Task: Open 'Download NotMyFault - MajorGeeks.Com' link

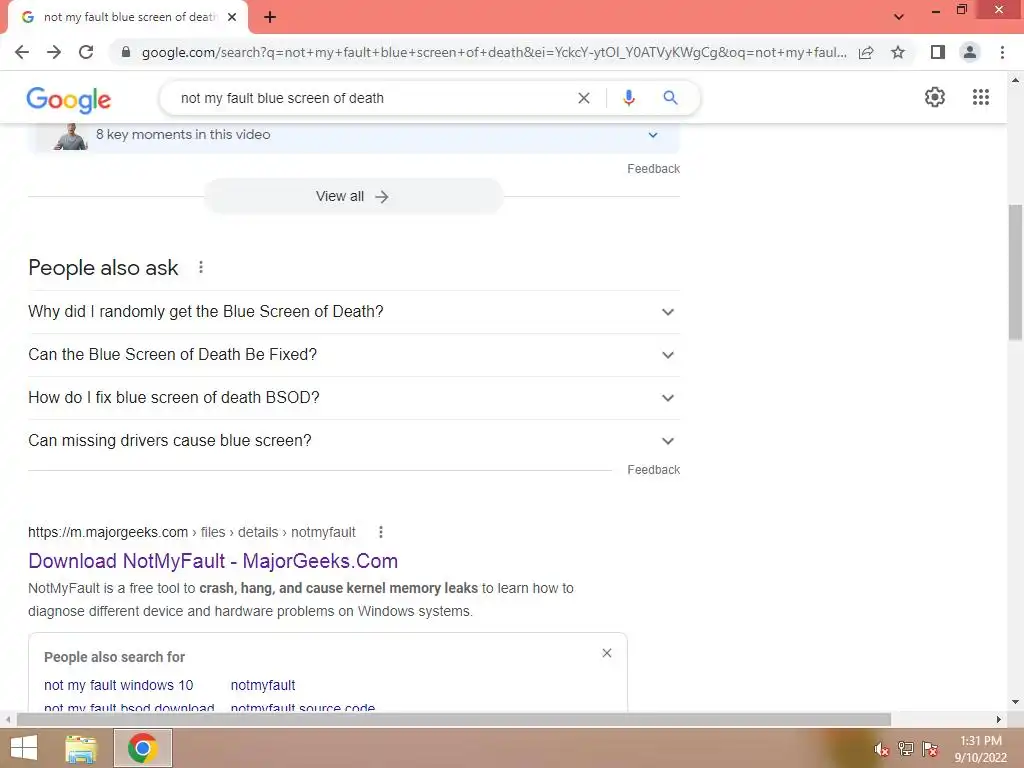Action: pos(213,561)
